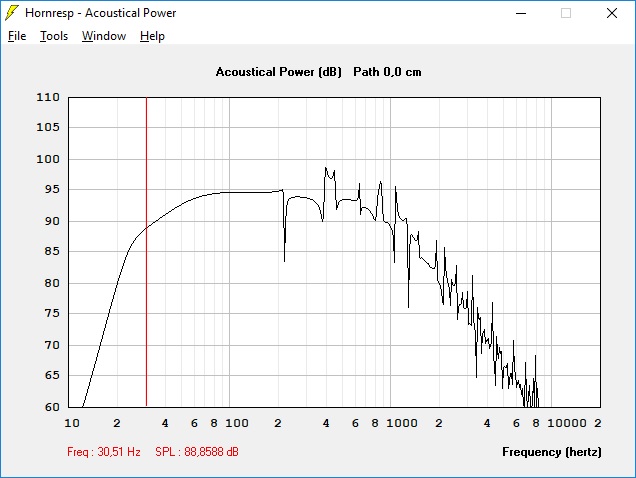Click the 'Hornresp - Acoustical Power' window title
Screen dimensions: 636x478
101,13
